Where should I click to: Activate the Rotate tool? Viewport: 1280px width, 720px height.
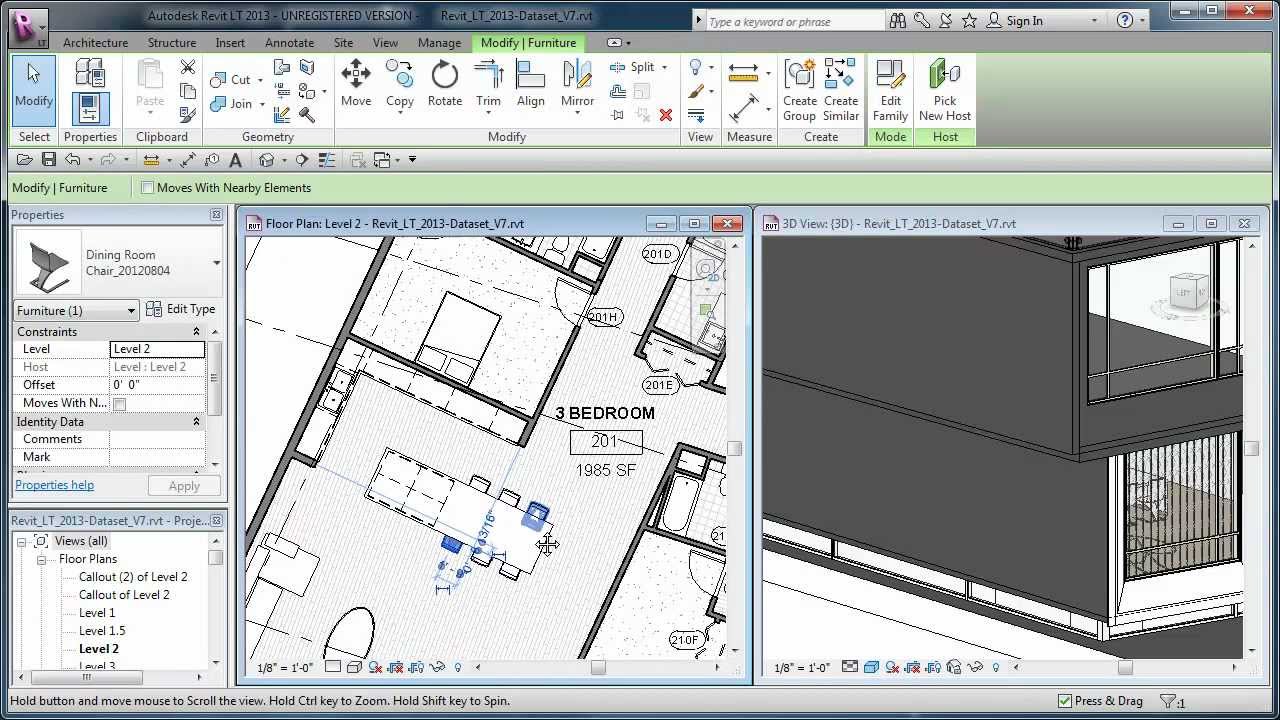(x=444, y=88)
